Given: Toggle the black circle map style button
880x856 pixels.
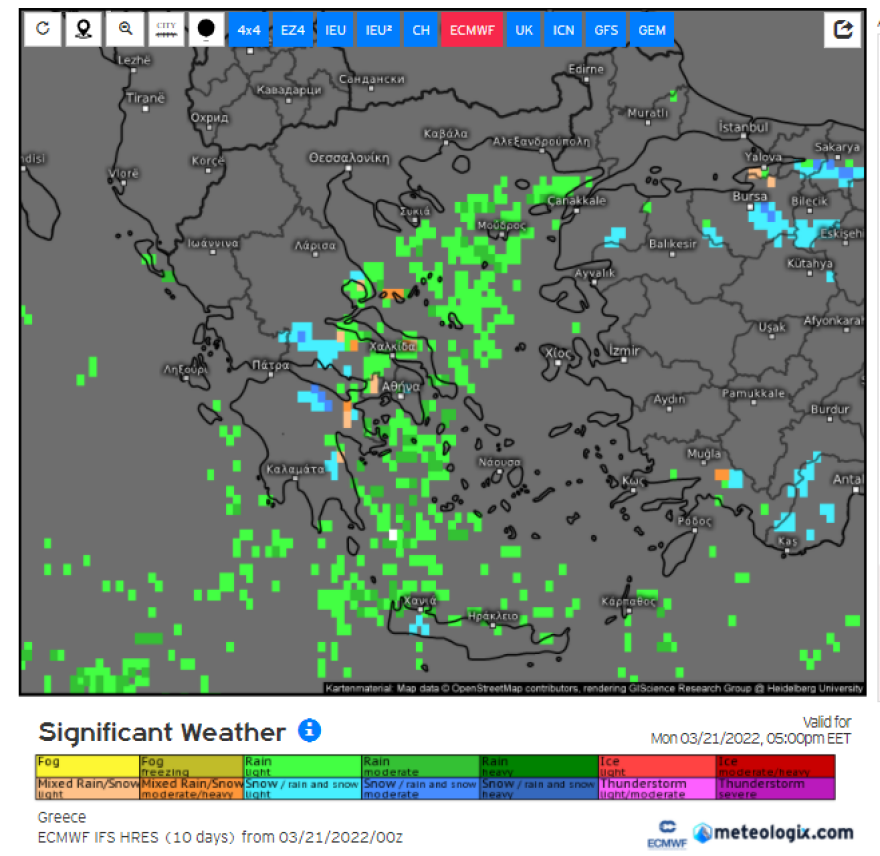Looking at the screenshot, I should (x=206, y=30).
